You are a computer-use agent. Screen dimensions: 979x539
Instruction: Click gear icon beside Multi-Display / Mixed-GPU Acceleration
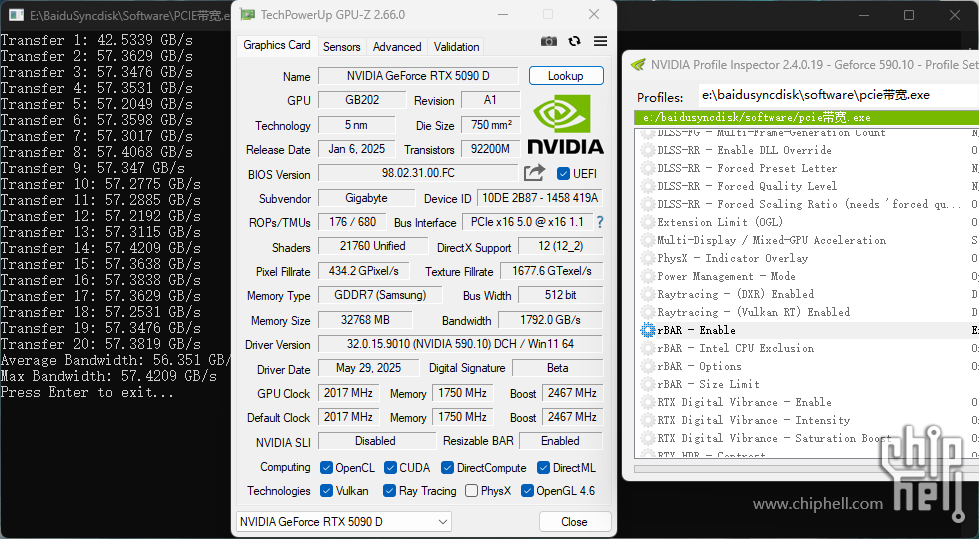pyautogui.click(x=647, y=240)
